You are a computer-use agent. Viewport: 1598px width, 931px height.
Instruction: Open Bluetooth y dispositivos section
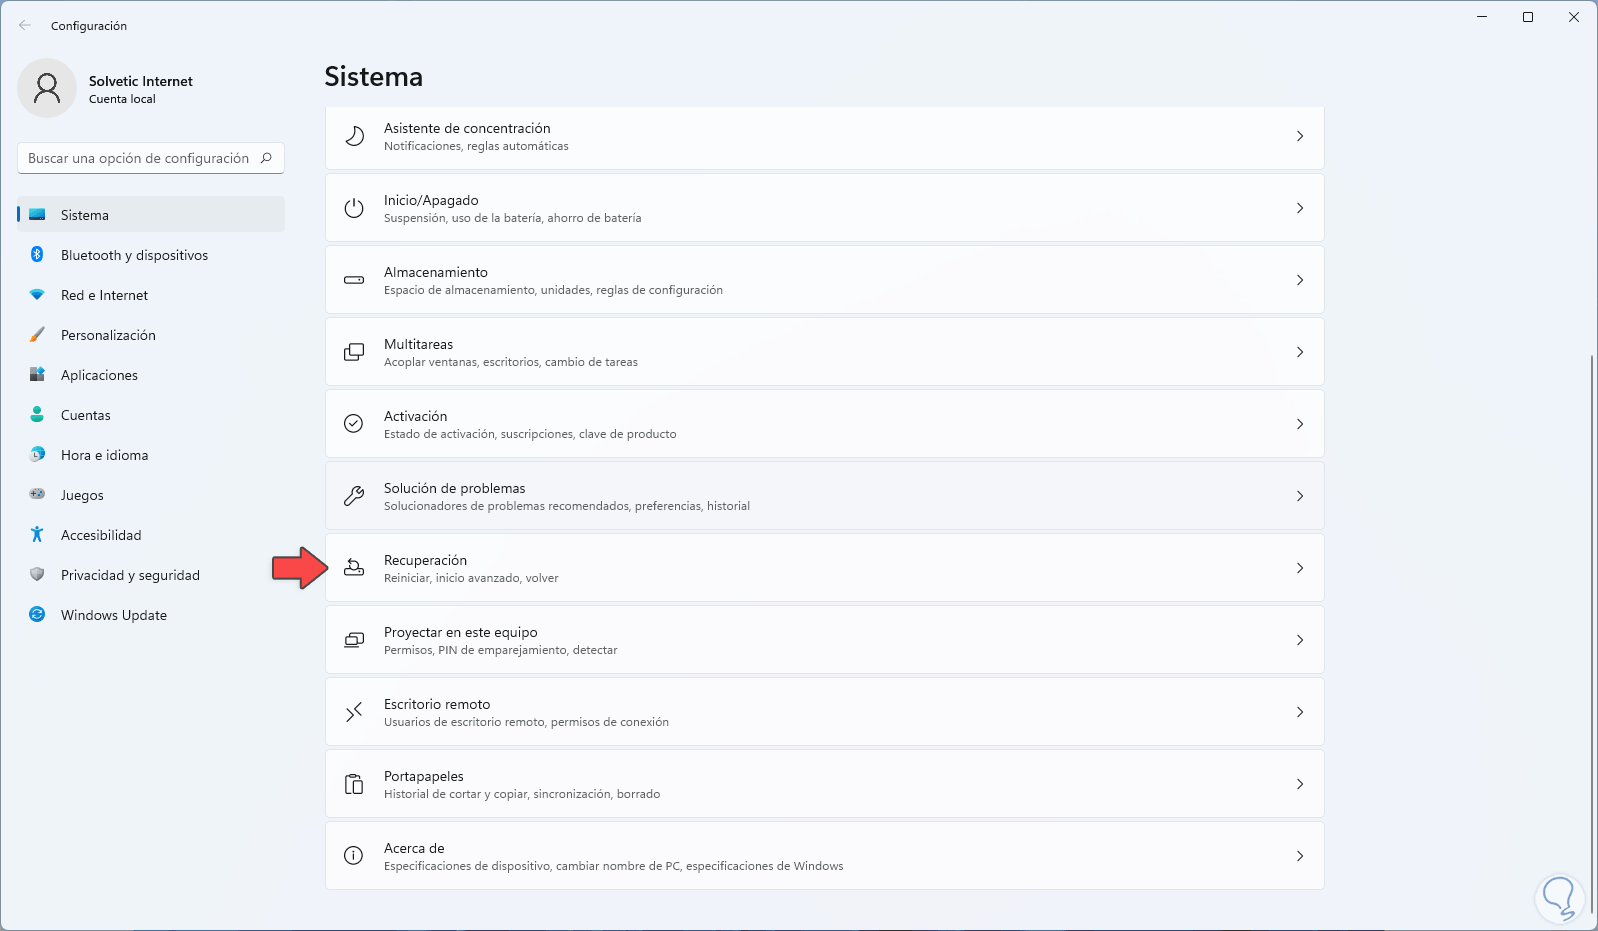point(134,255)
